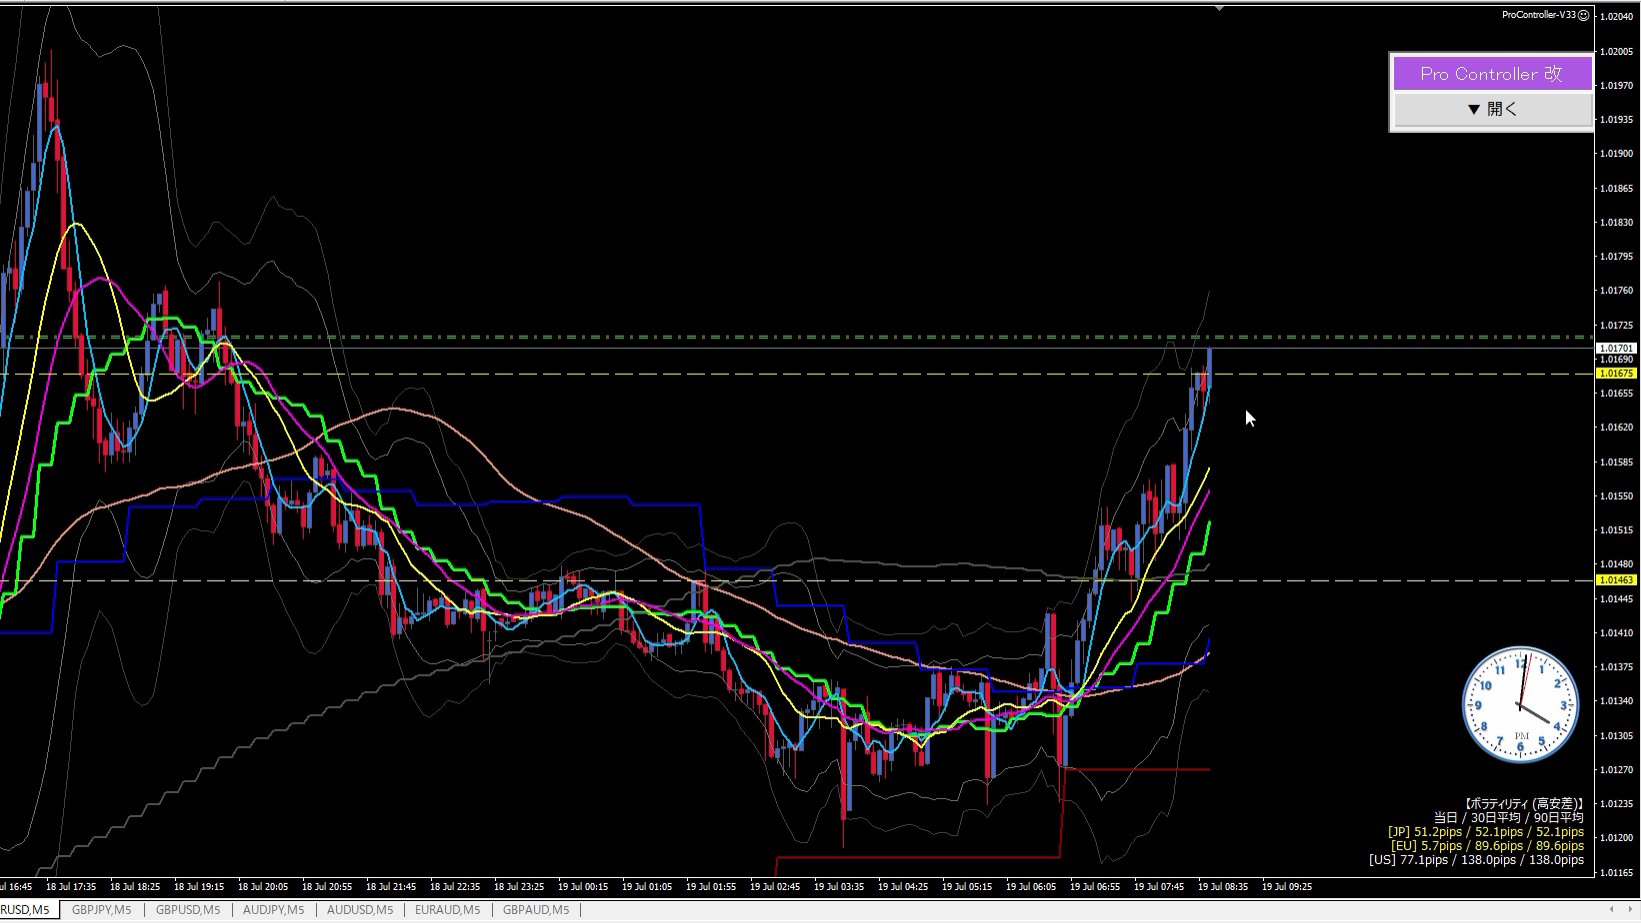1641x923 pixels.
Task: Switch to the EURAUD,M5 chart tab
Action: point(447,910)
